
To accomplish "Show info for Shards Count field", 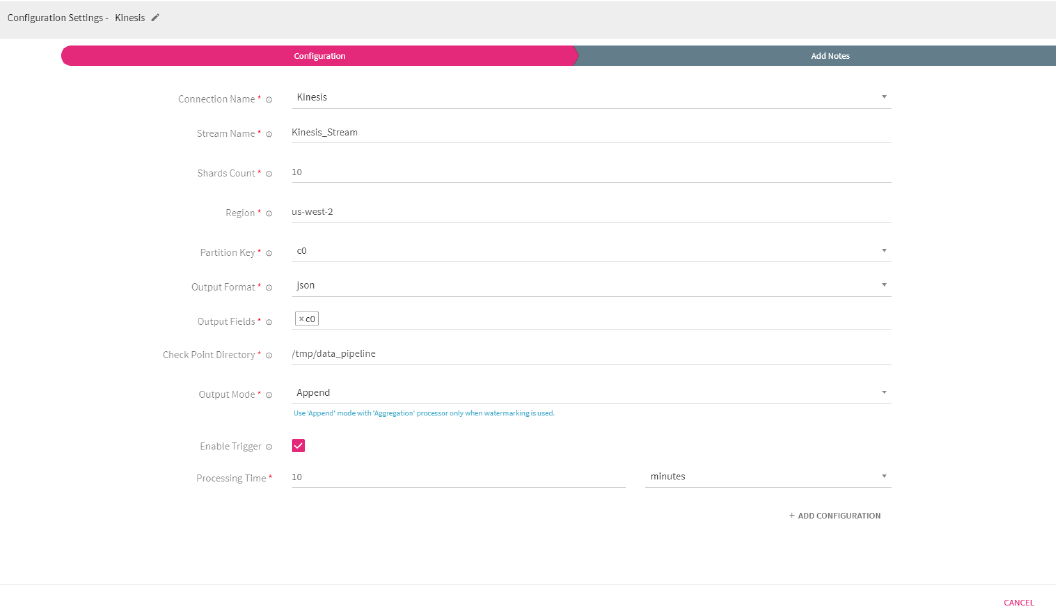I will click(269, 174).
